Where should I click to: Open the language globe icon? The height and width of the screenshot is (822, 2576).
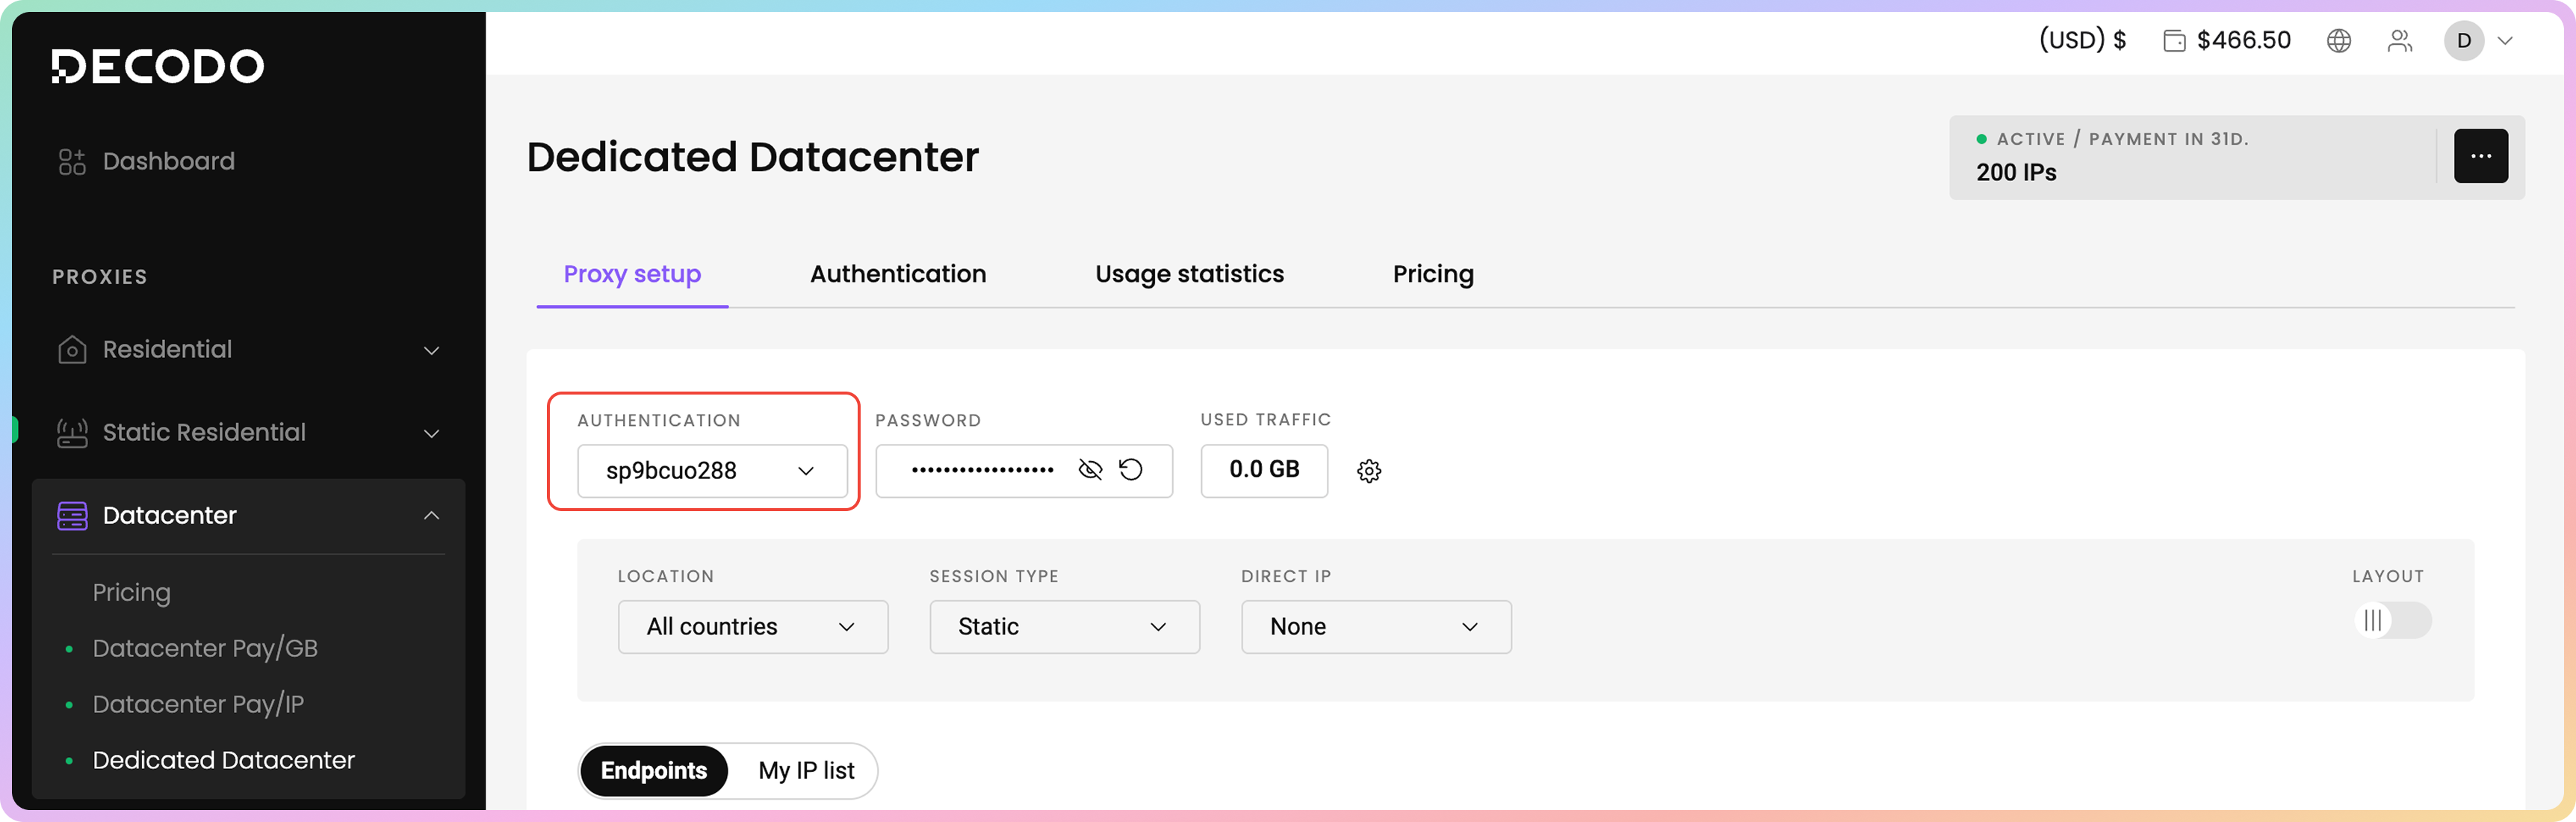pos(2338,41)
